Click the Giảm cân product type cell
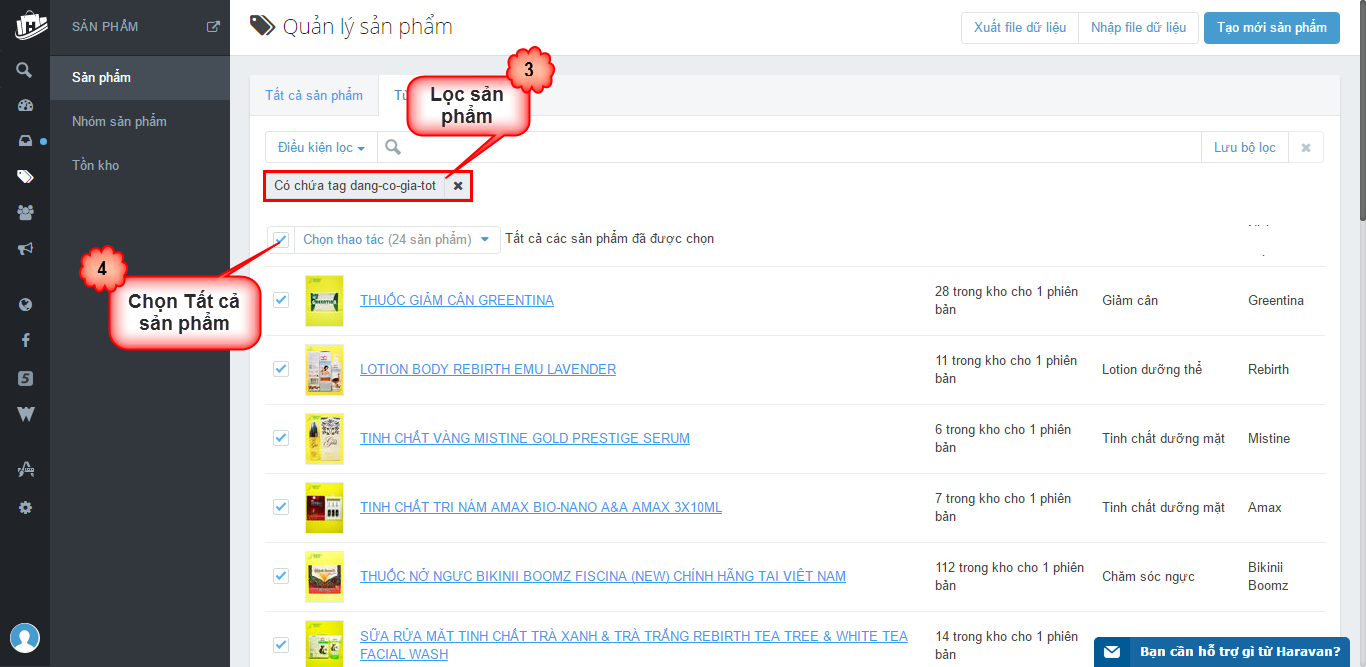The height and width of the screenshot is (667, 1366). (1130, 300)
